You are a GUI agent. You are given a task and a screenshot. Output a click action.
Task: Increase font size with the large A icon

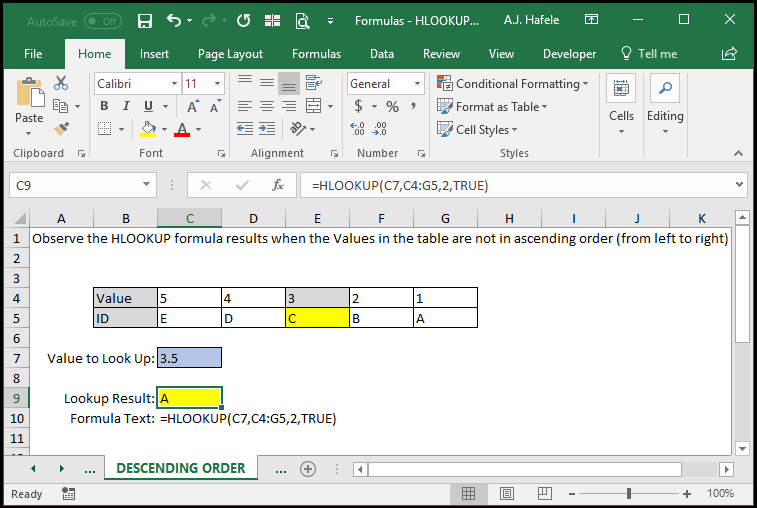[193, 106]
